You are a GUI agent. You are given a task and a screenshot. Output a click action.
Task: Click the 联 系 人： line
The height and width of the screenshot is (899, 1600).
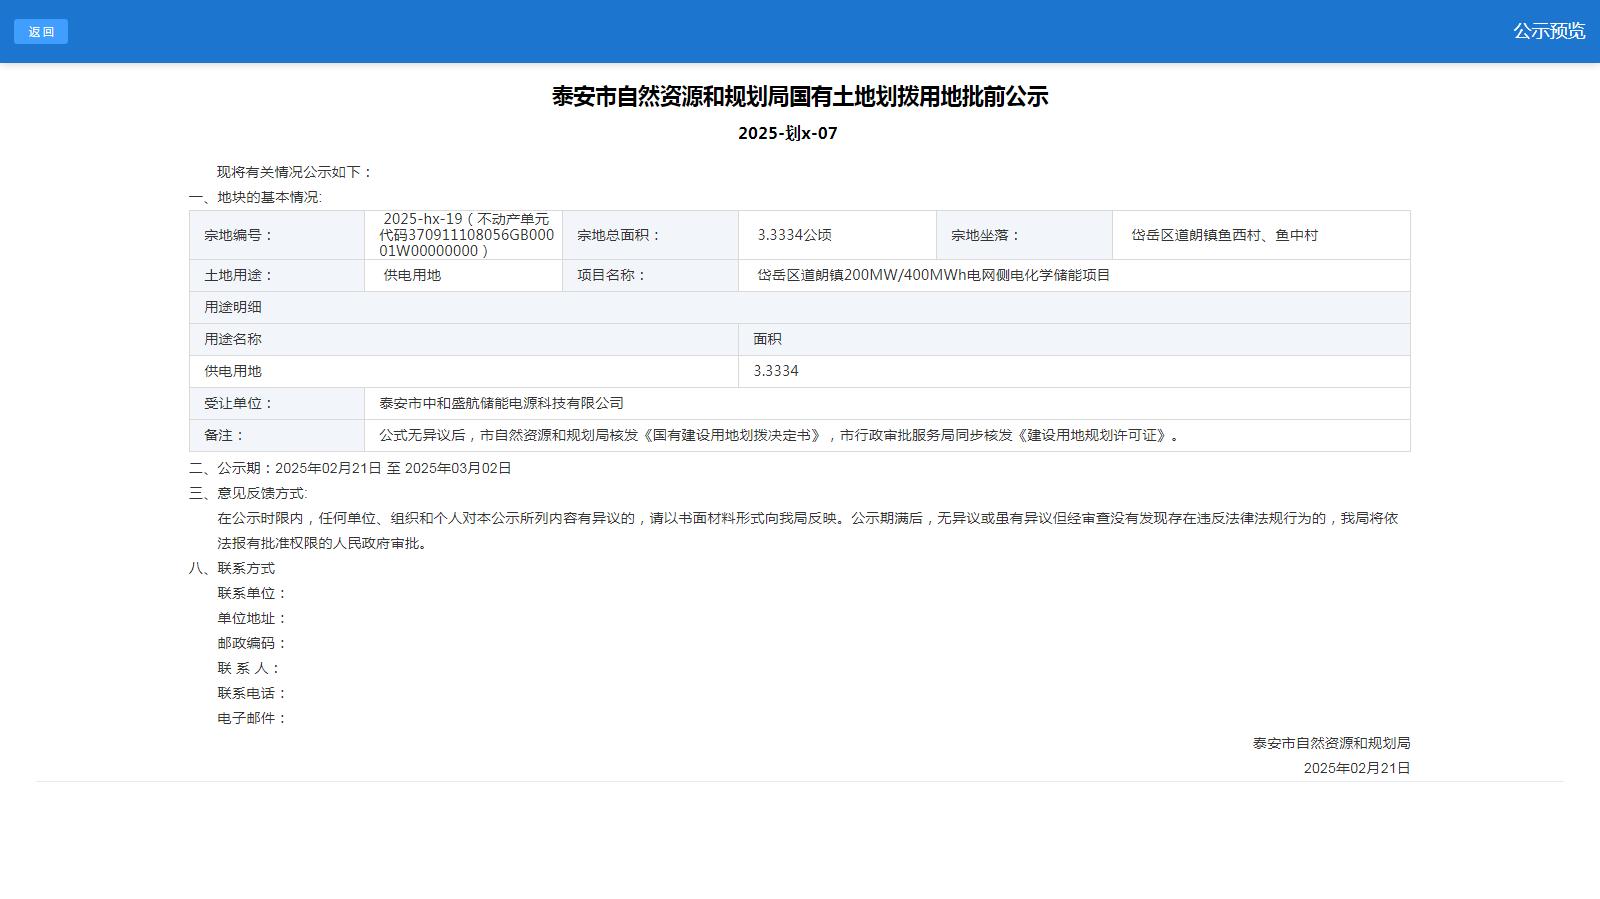pyautogui.click(x=250, y=668)
